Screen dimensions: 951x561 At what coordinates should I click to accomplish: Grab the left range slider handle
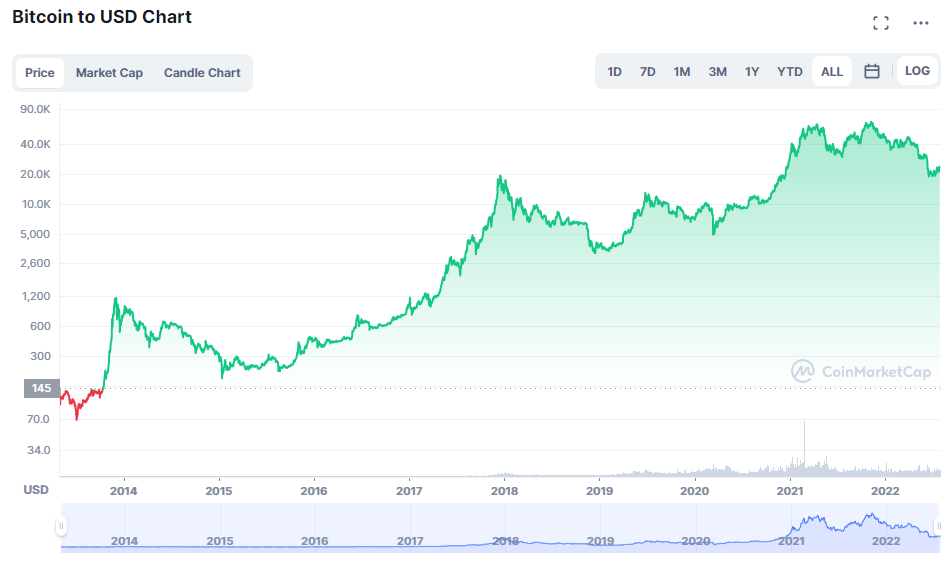pos(61,526)
